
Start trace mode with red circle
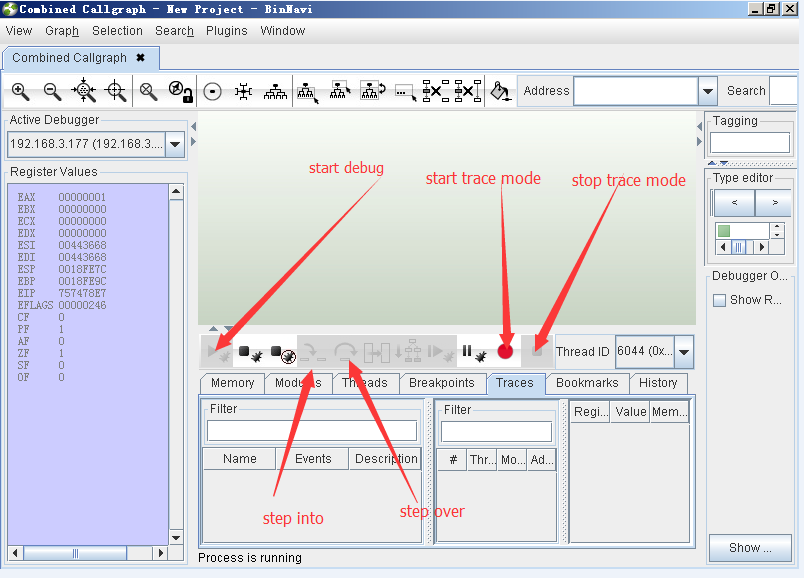505,351
